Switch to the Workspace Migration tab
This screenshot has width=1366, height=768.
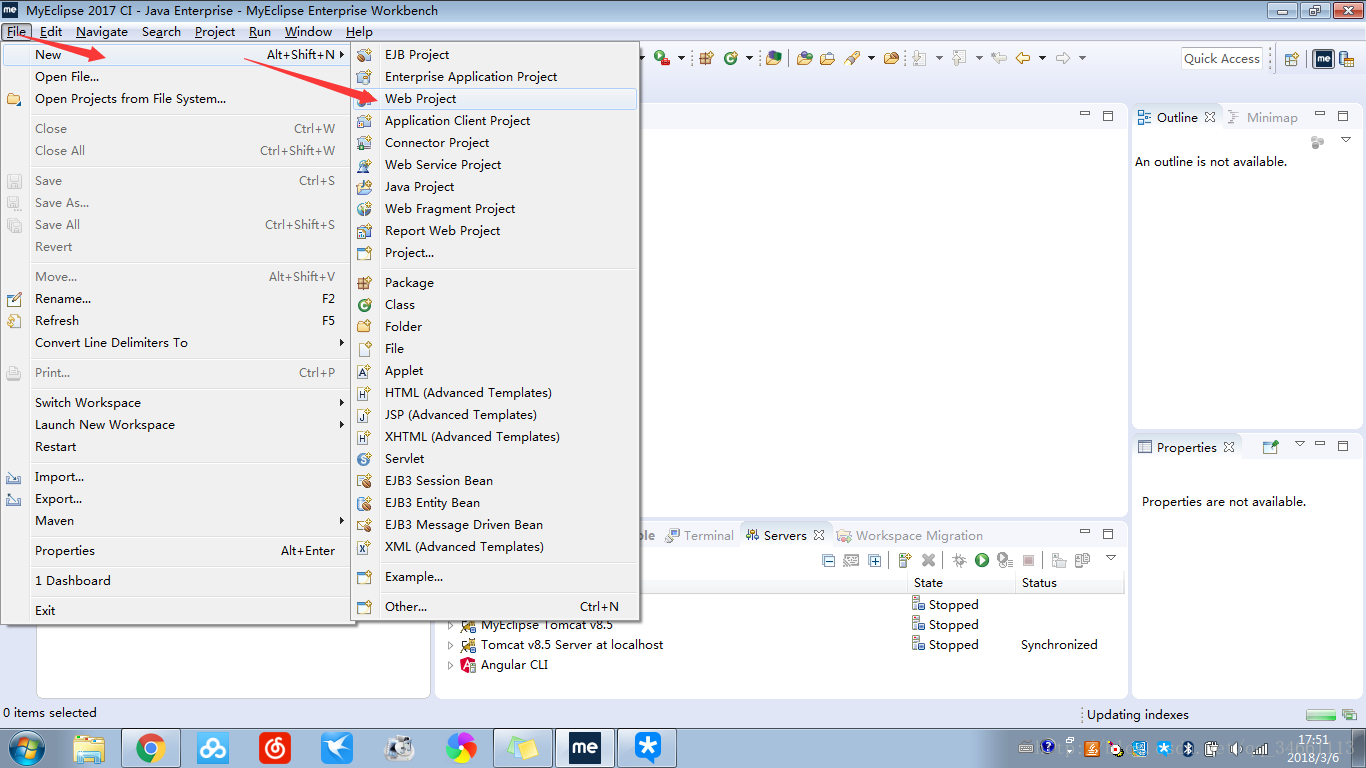(910, 535)
